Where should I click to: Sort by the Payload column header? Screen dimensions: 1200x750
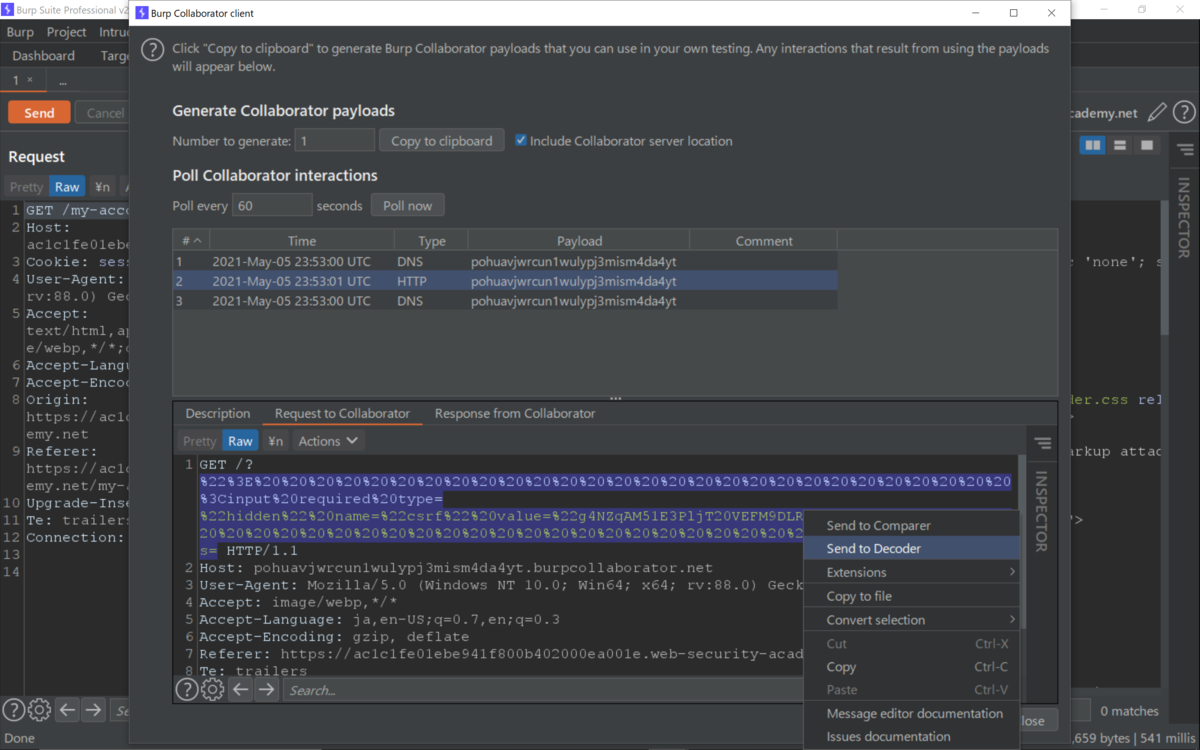579,240
